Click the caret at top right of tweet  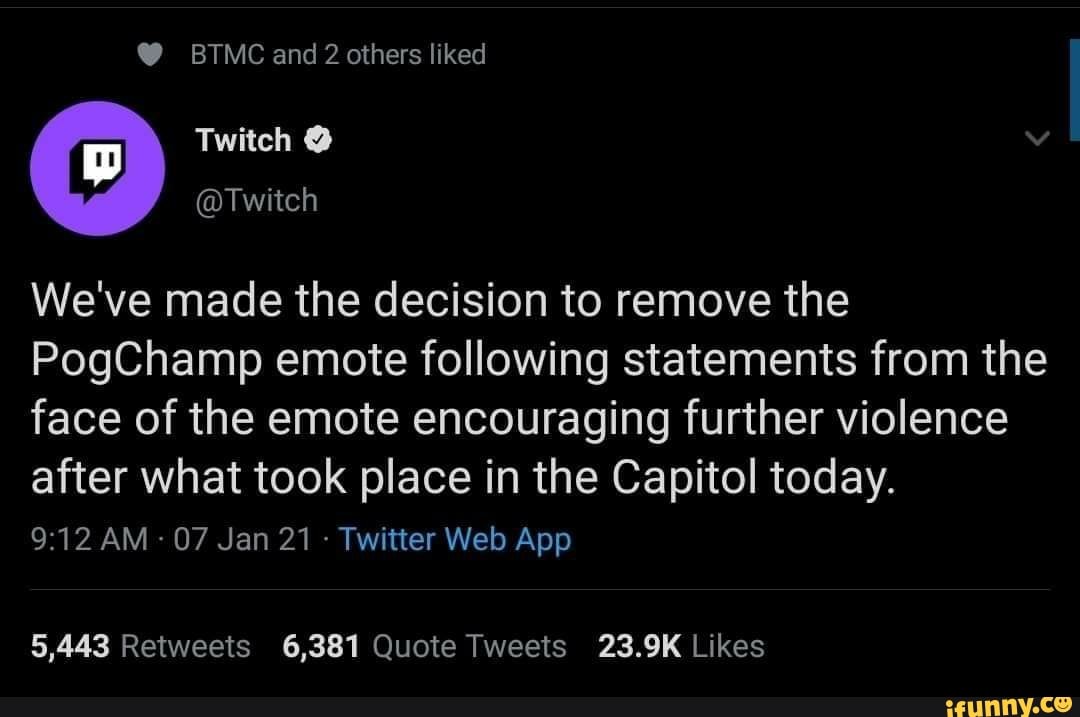(1037, 138)
